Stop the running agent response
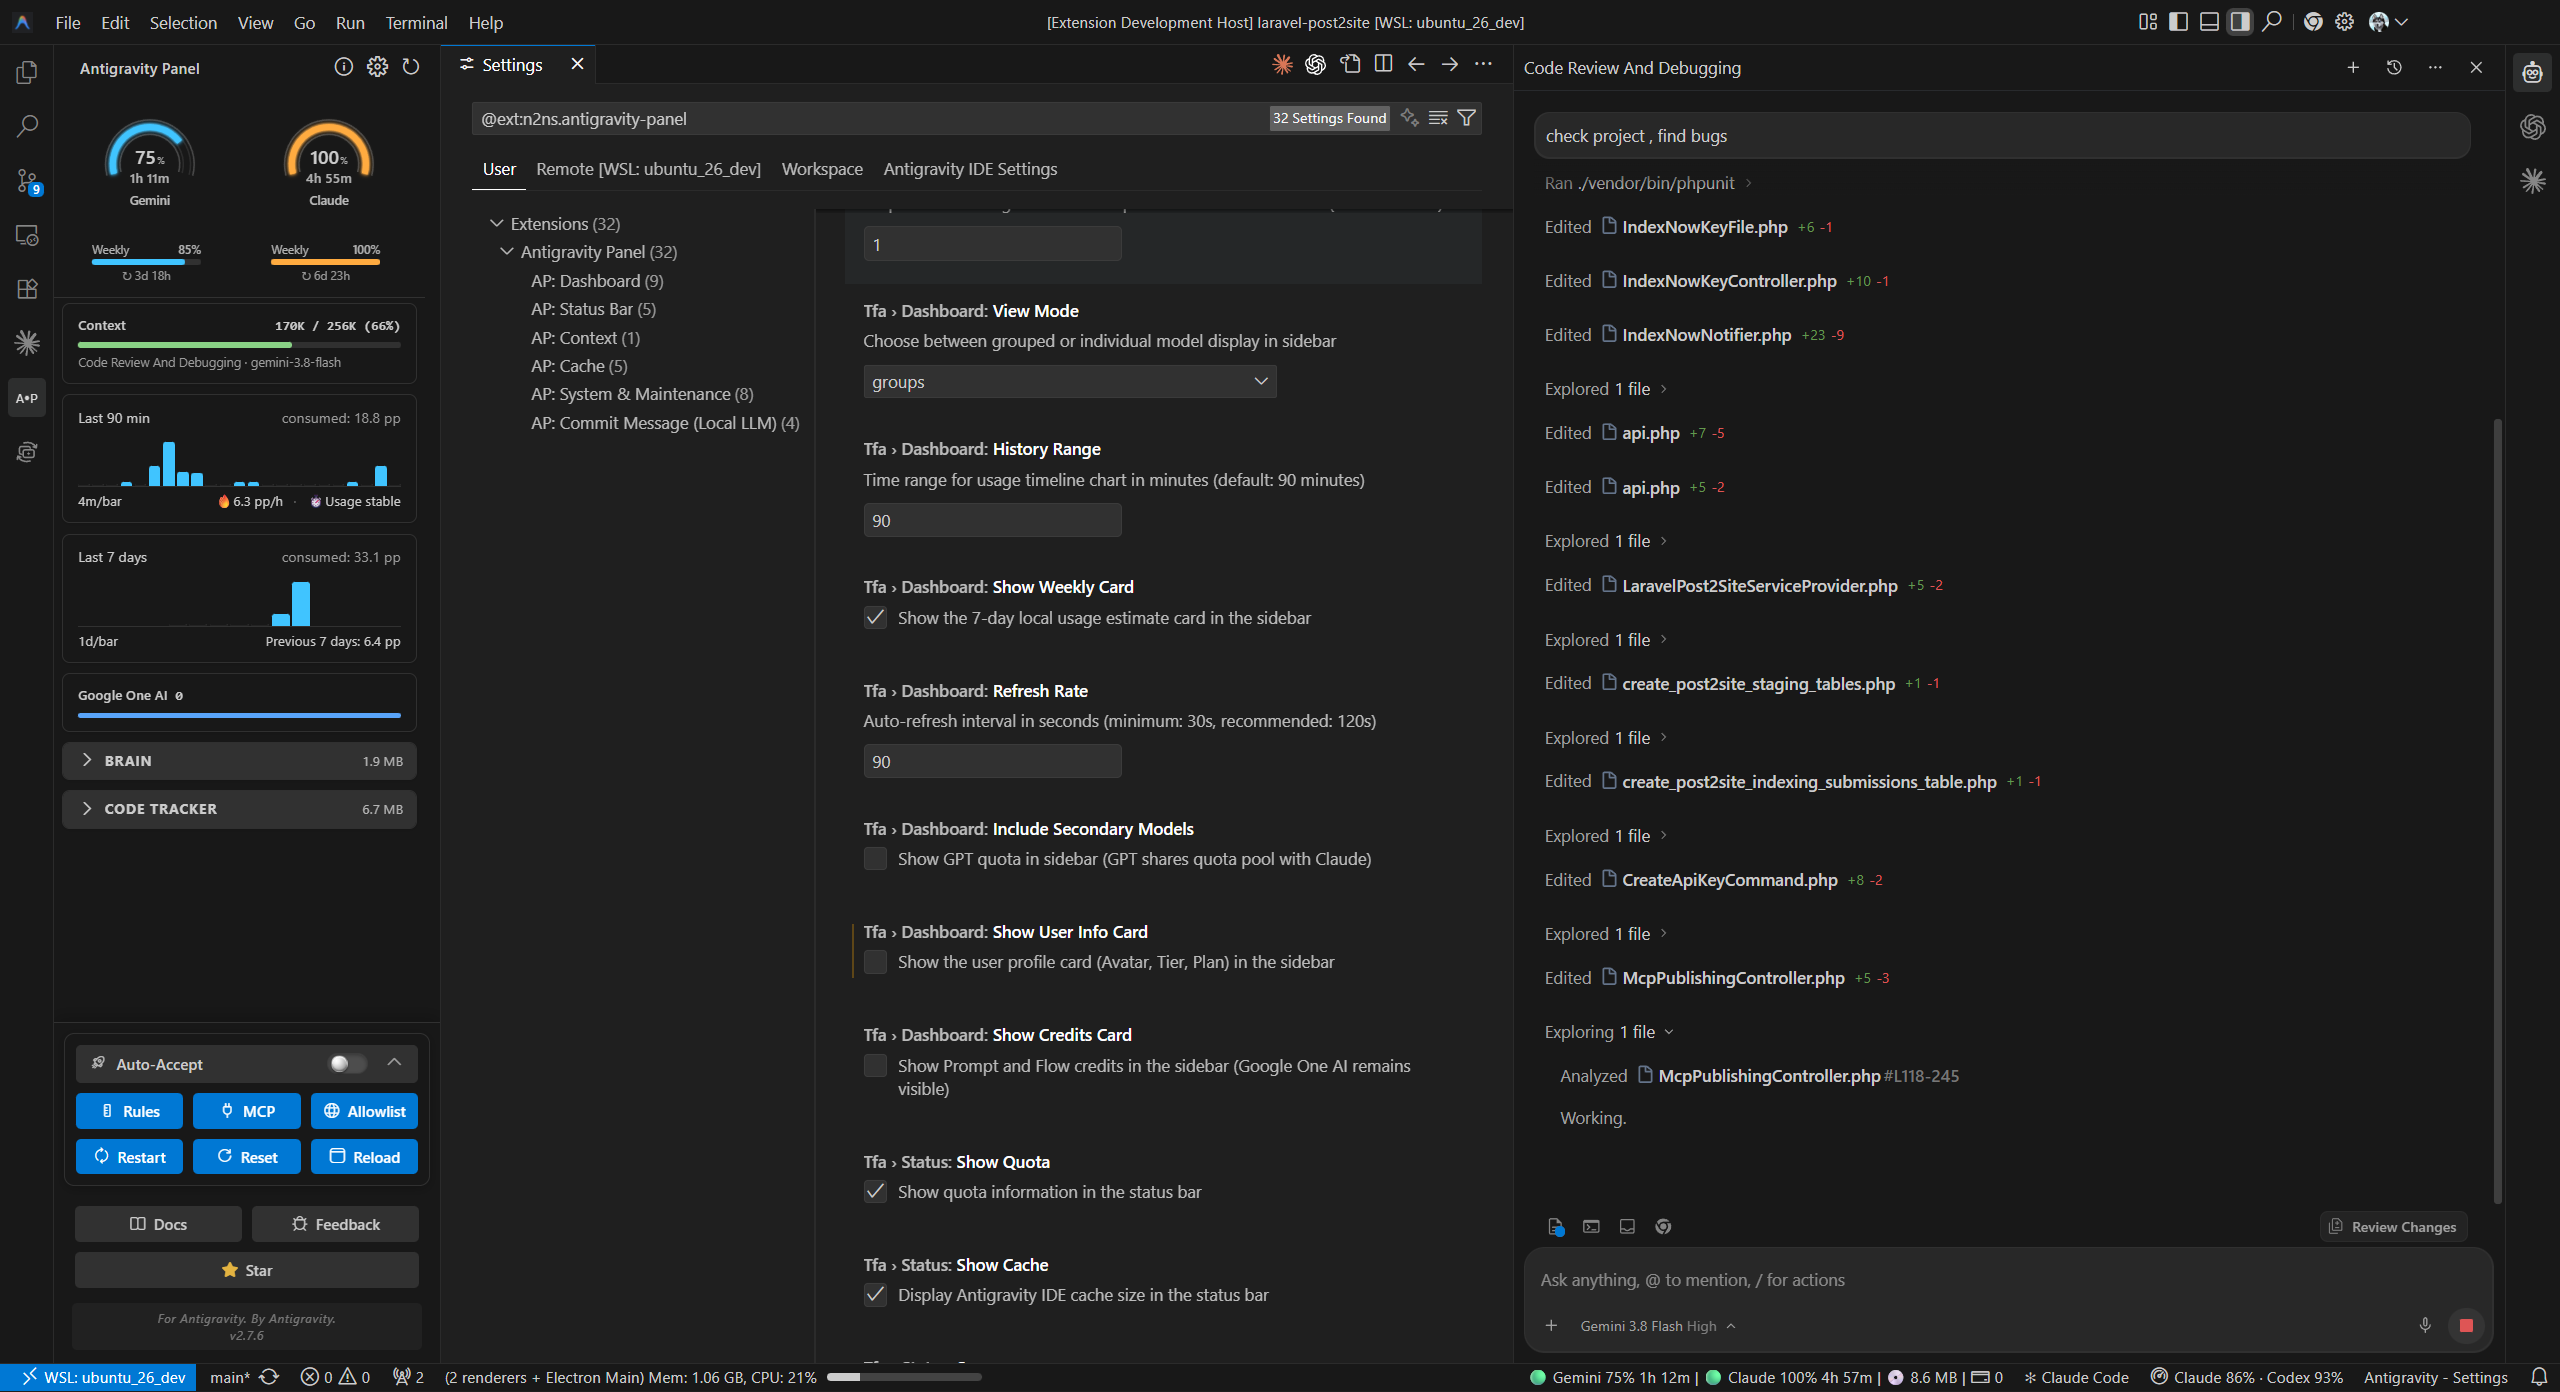 (2466, 1326)
